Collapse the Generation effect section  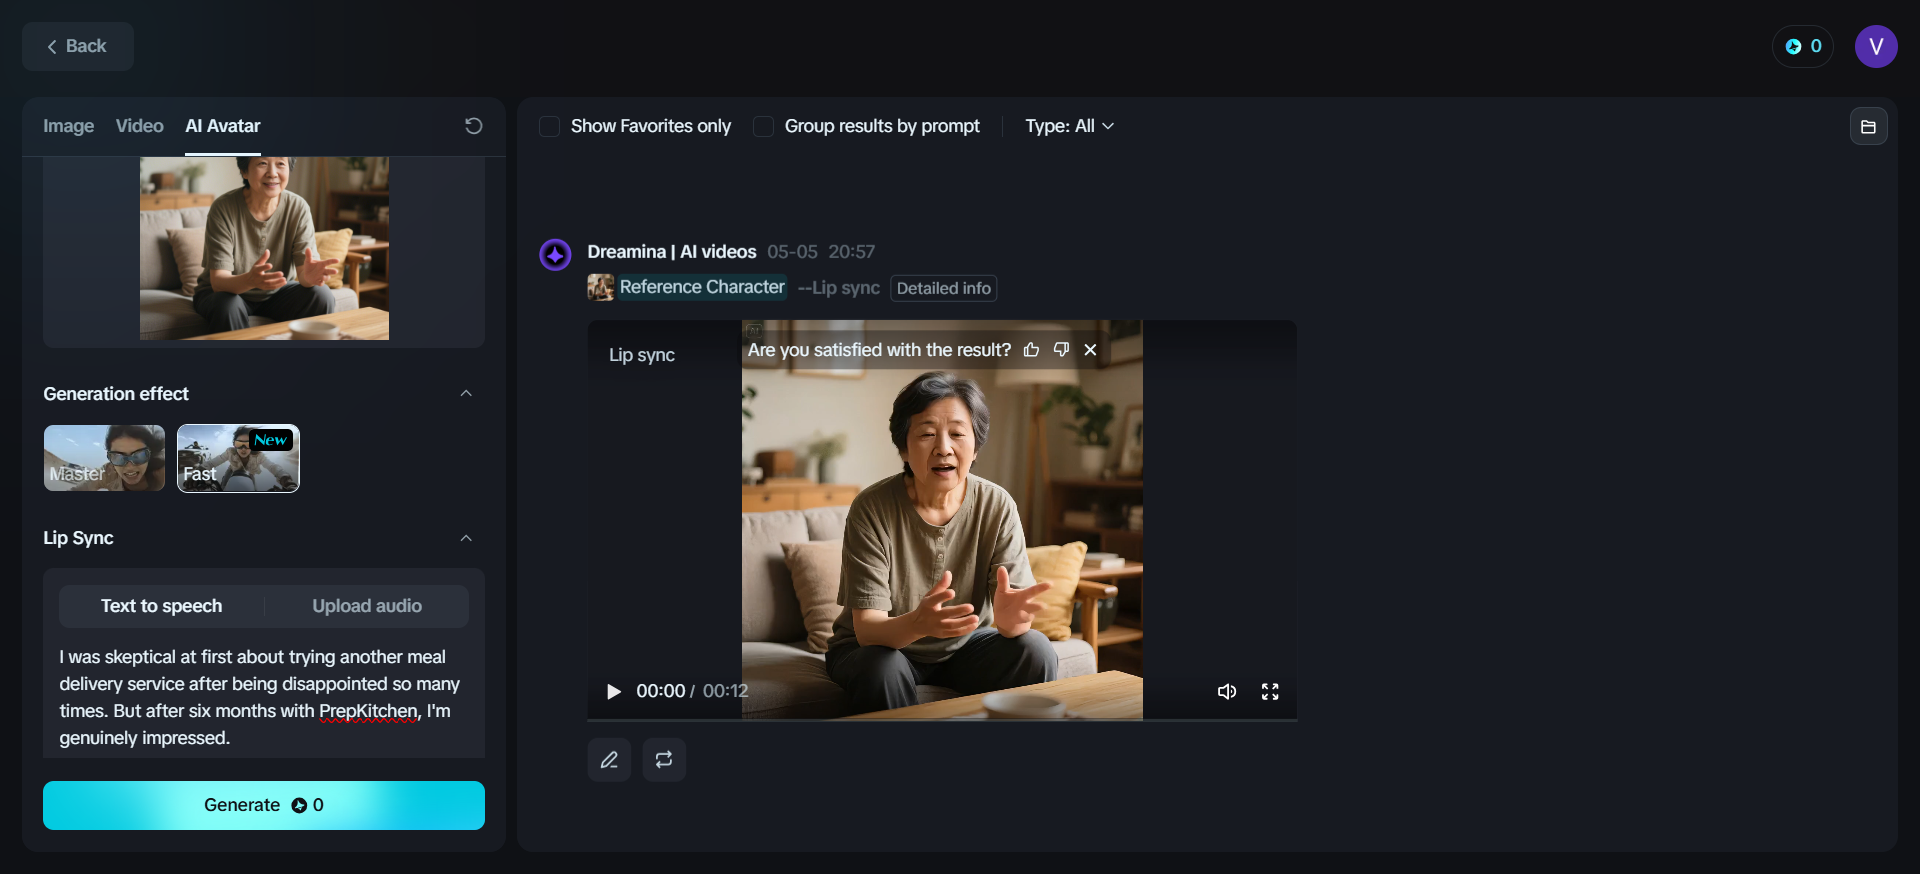[x=466, y=394]
